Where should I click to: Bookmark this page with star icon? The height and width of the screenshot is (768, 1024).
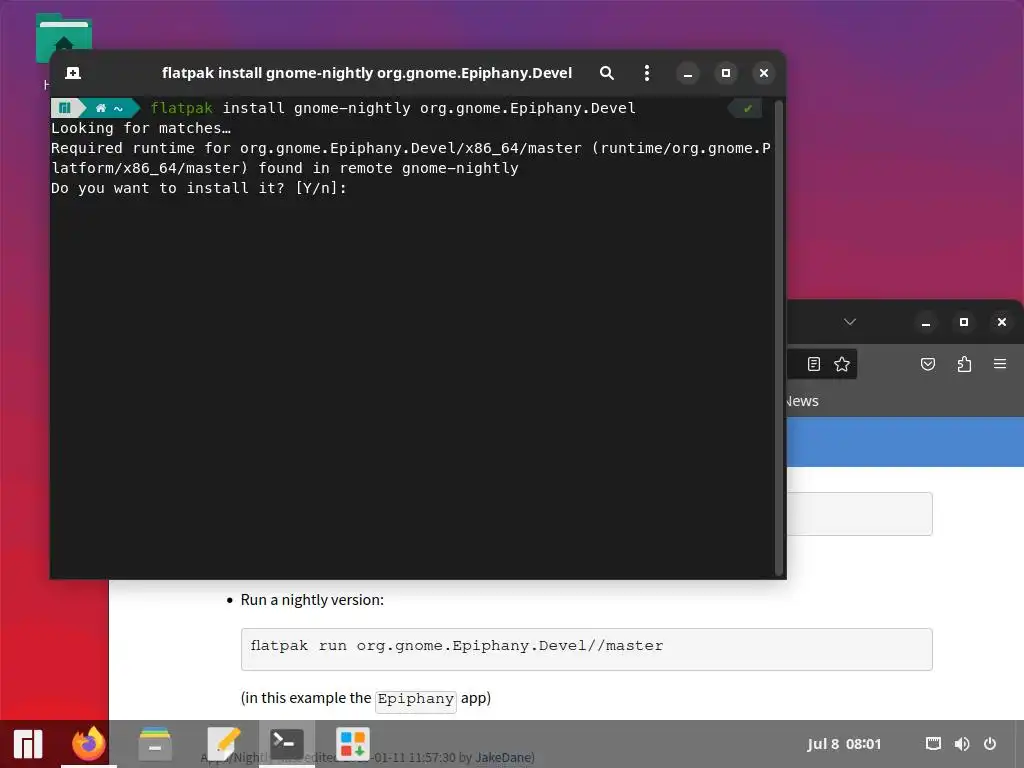click(x=842, y=364)
